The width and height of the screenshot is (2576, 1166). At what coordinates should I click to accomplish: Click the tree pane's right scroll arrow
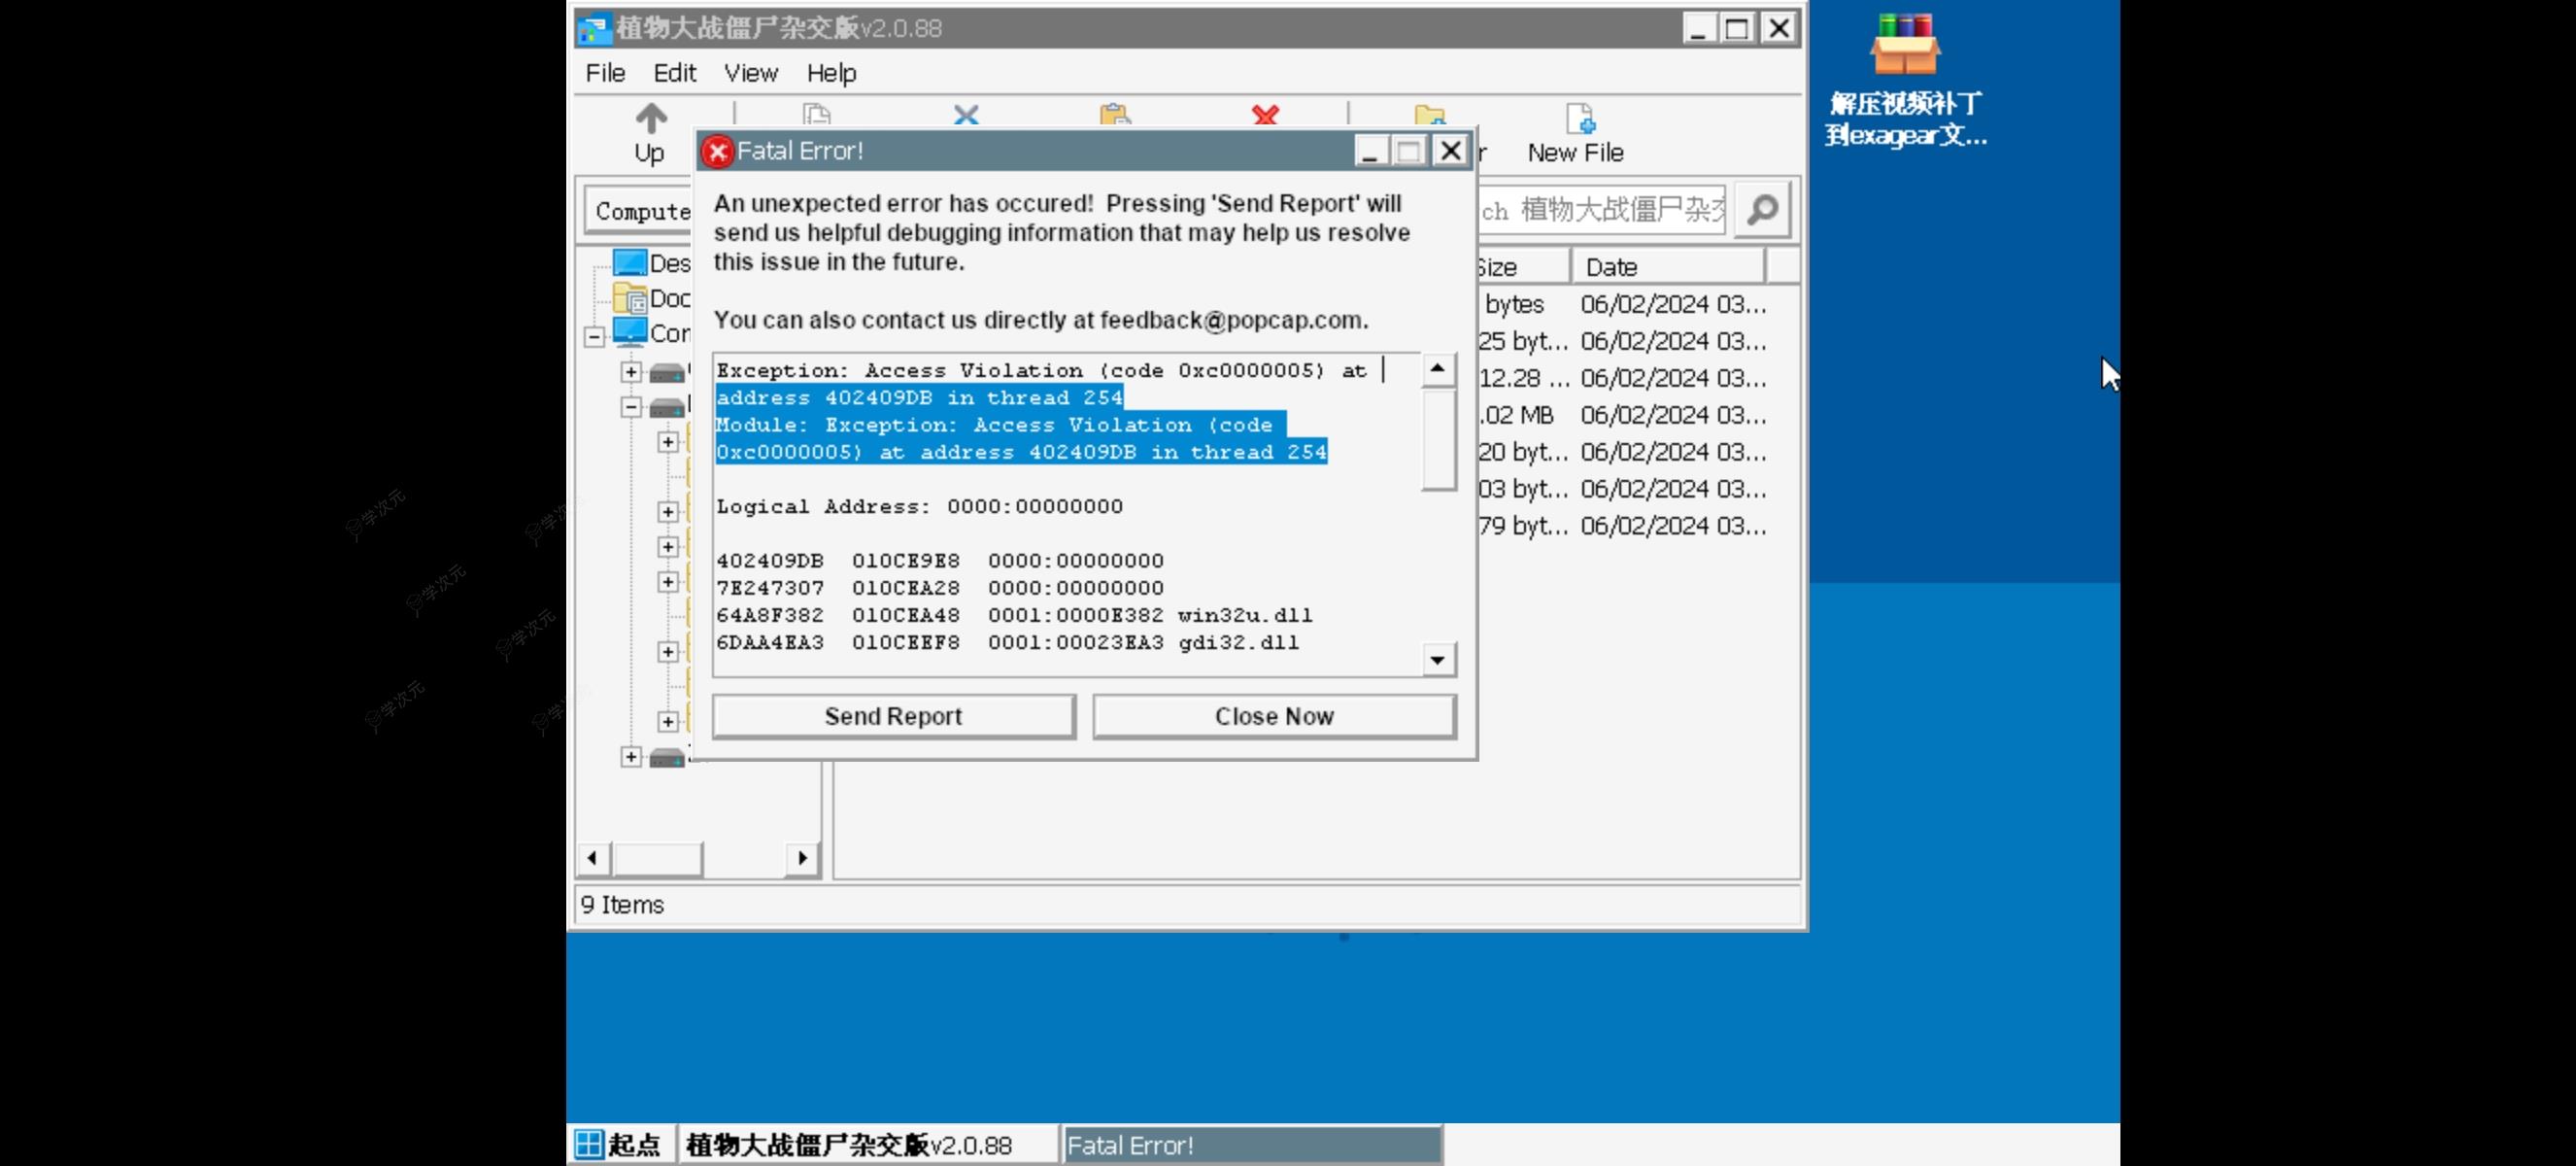[x=802, y=857]
